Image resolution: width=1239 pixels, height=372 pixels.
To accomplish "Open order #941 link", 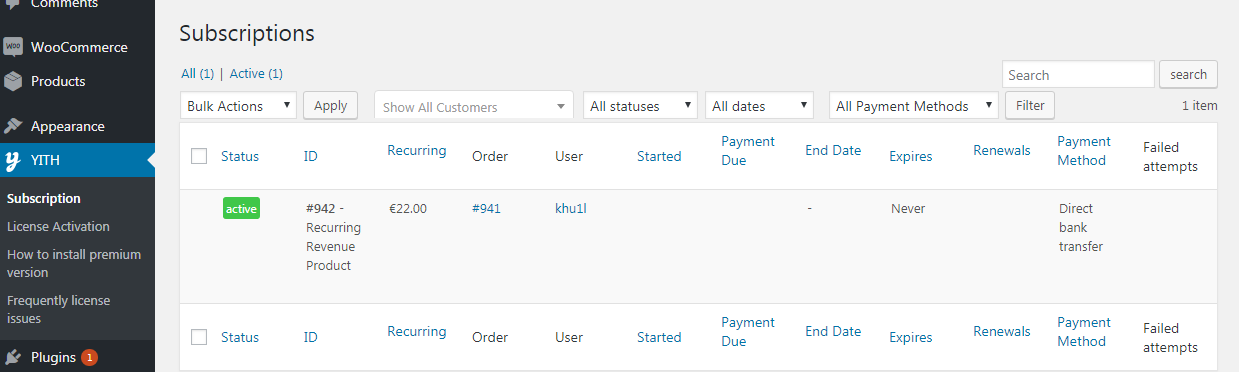I will pyautogui.click(x=486, y=208).
